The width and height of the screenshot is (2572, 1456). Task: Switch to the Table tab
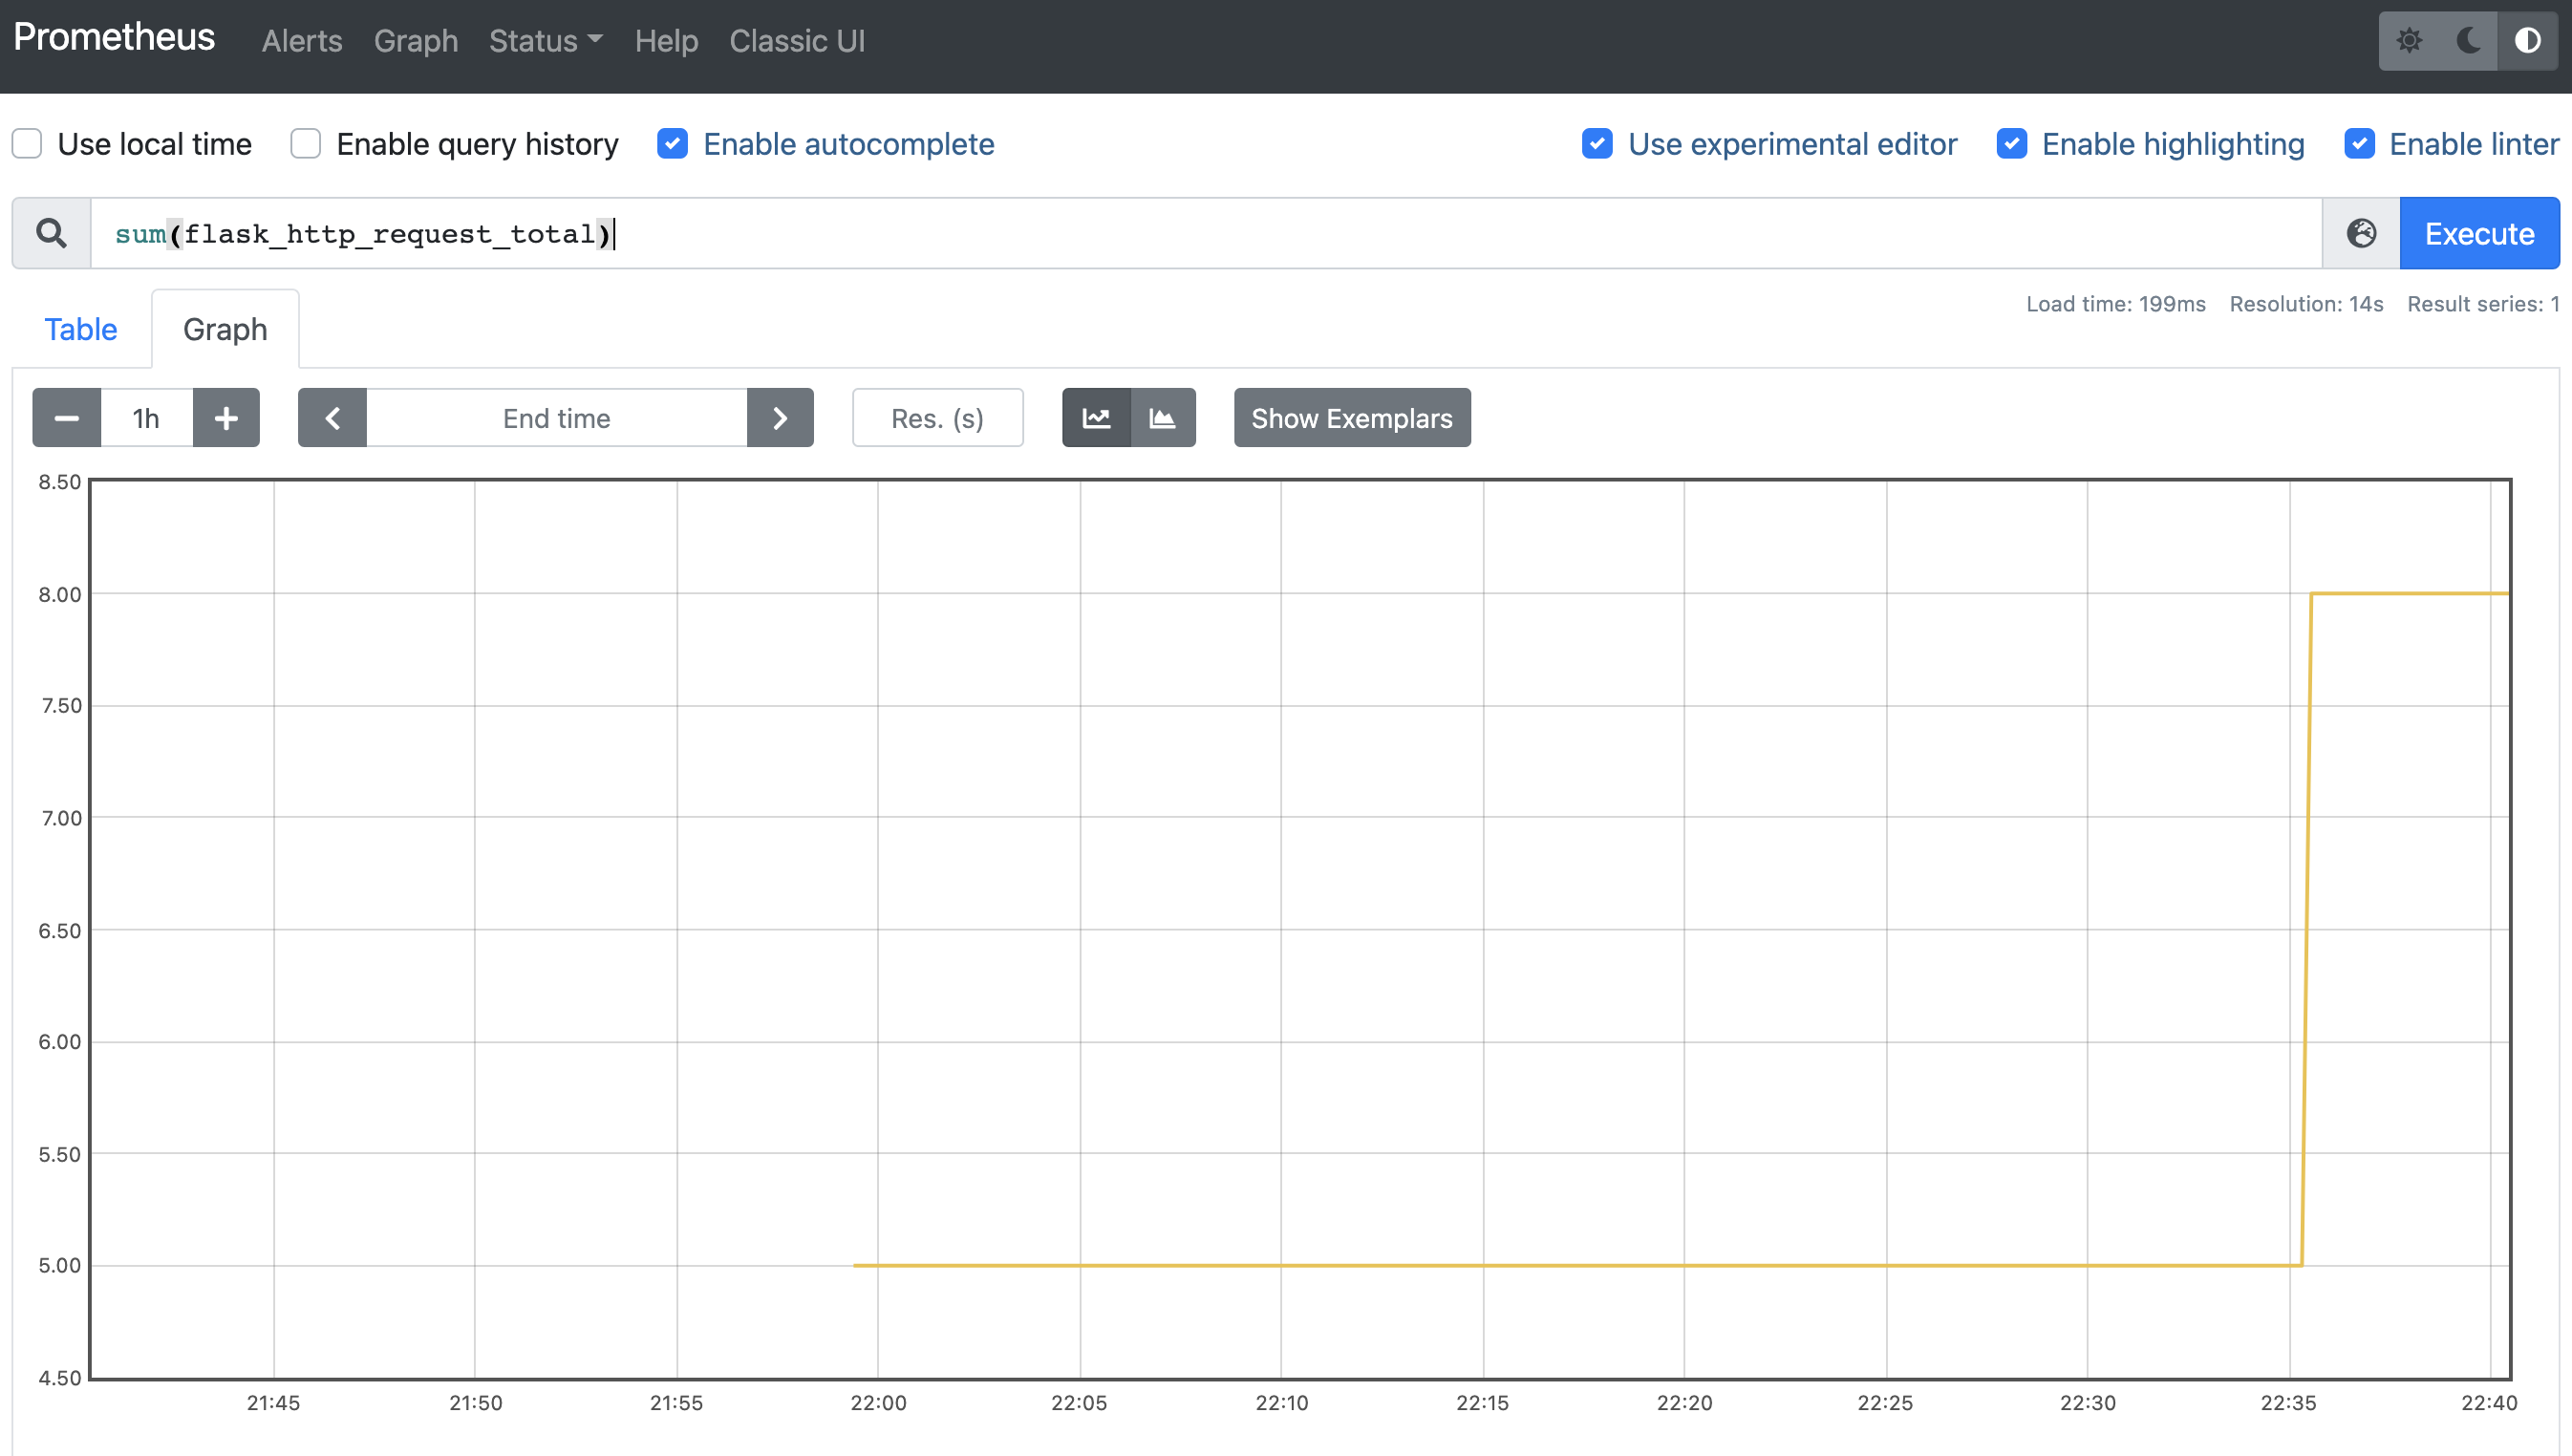point(80,329)
